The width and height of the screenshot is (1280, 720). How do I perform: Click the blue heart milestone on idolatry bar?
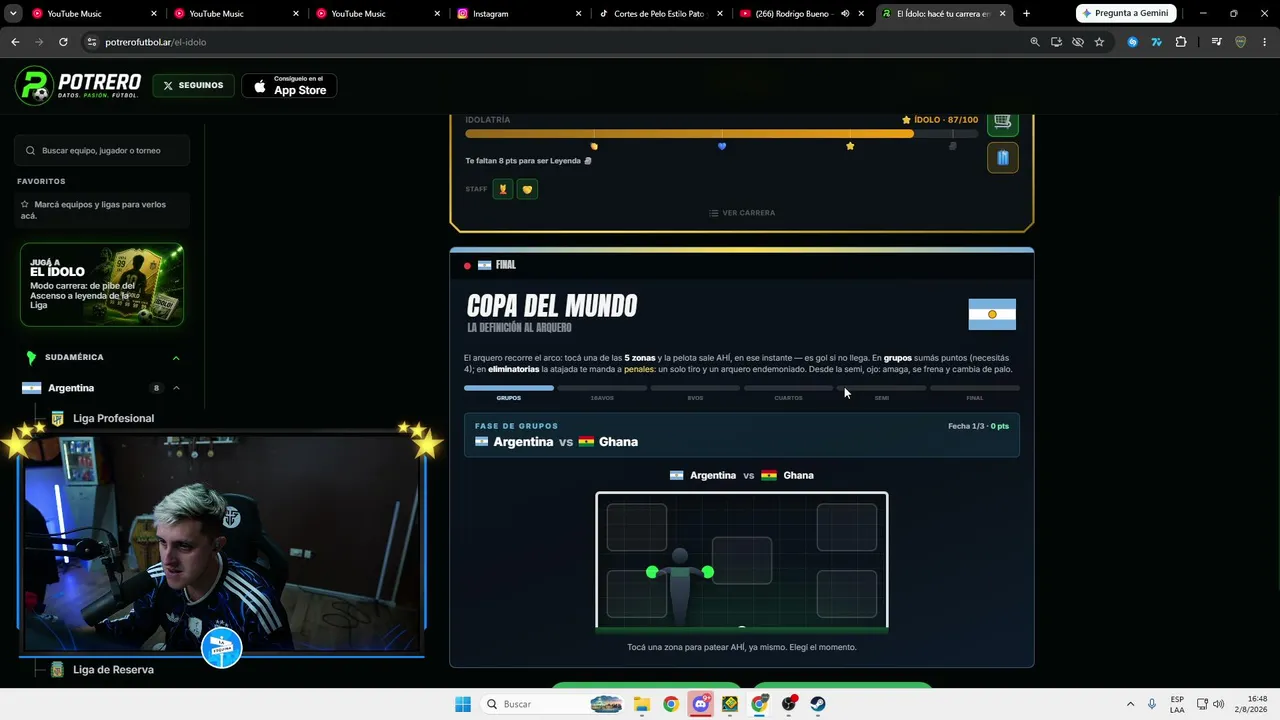[722, 146]
